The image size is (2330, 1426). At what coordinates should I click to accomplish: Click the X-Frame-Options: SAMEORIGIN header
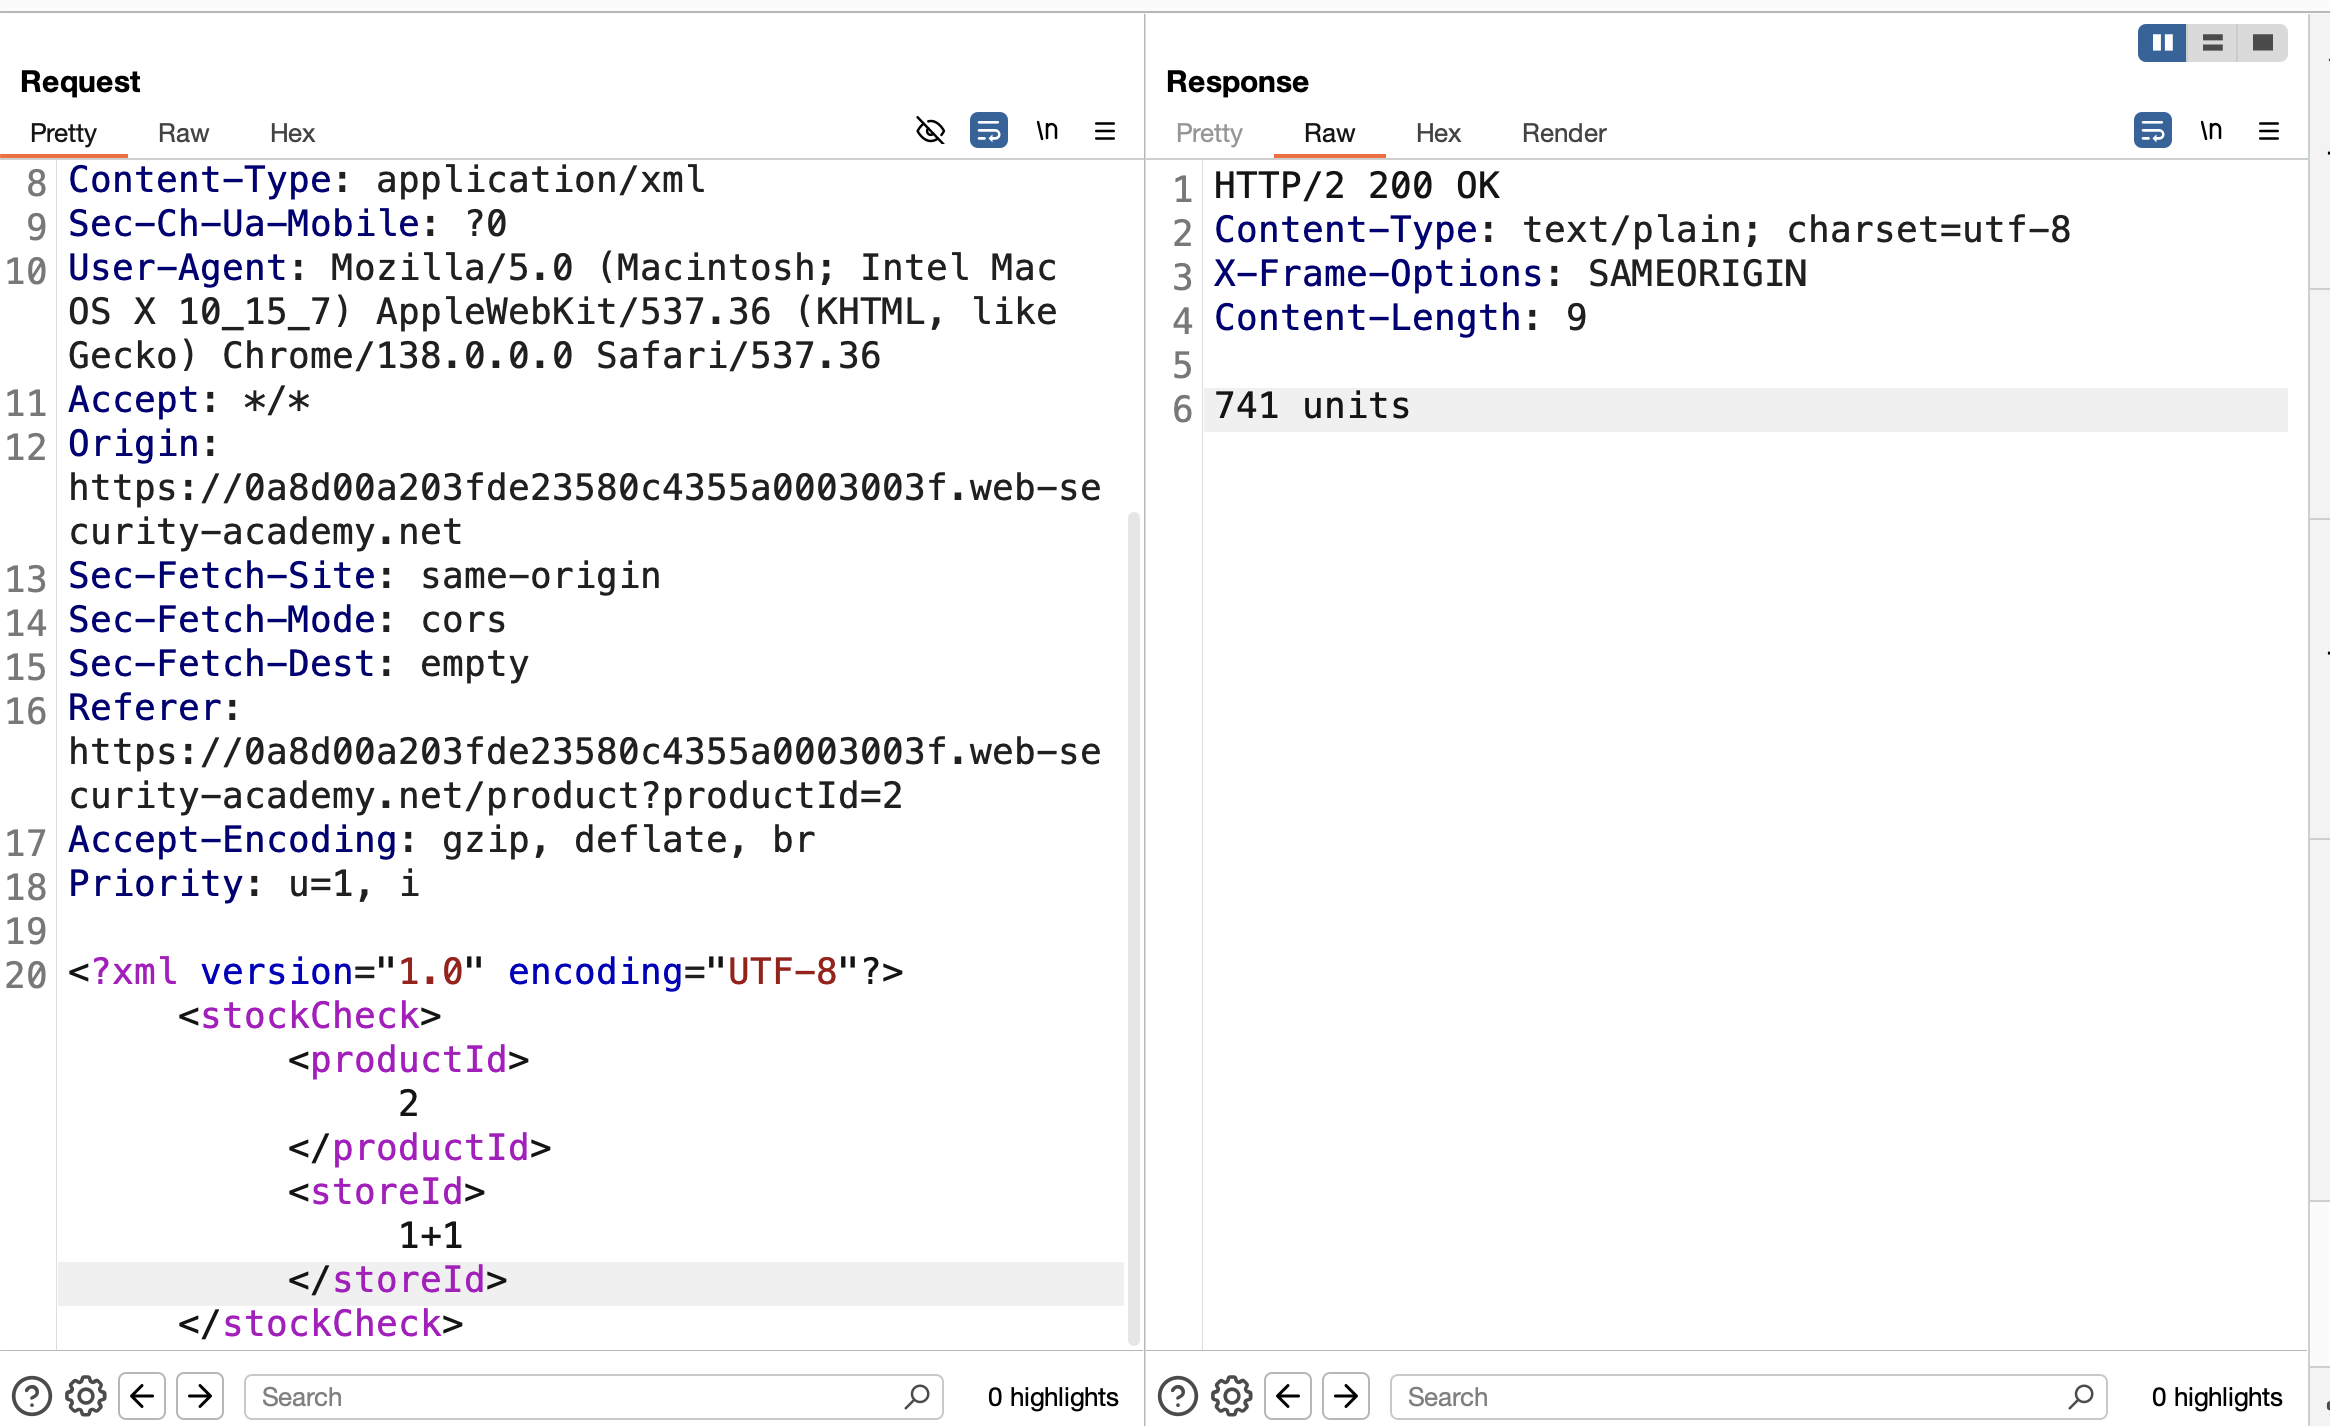(x=1511, y=274)
